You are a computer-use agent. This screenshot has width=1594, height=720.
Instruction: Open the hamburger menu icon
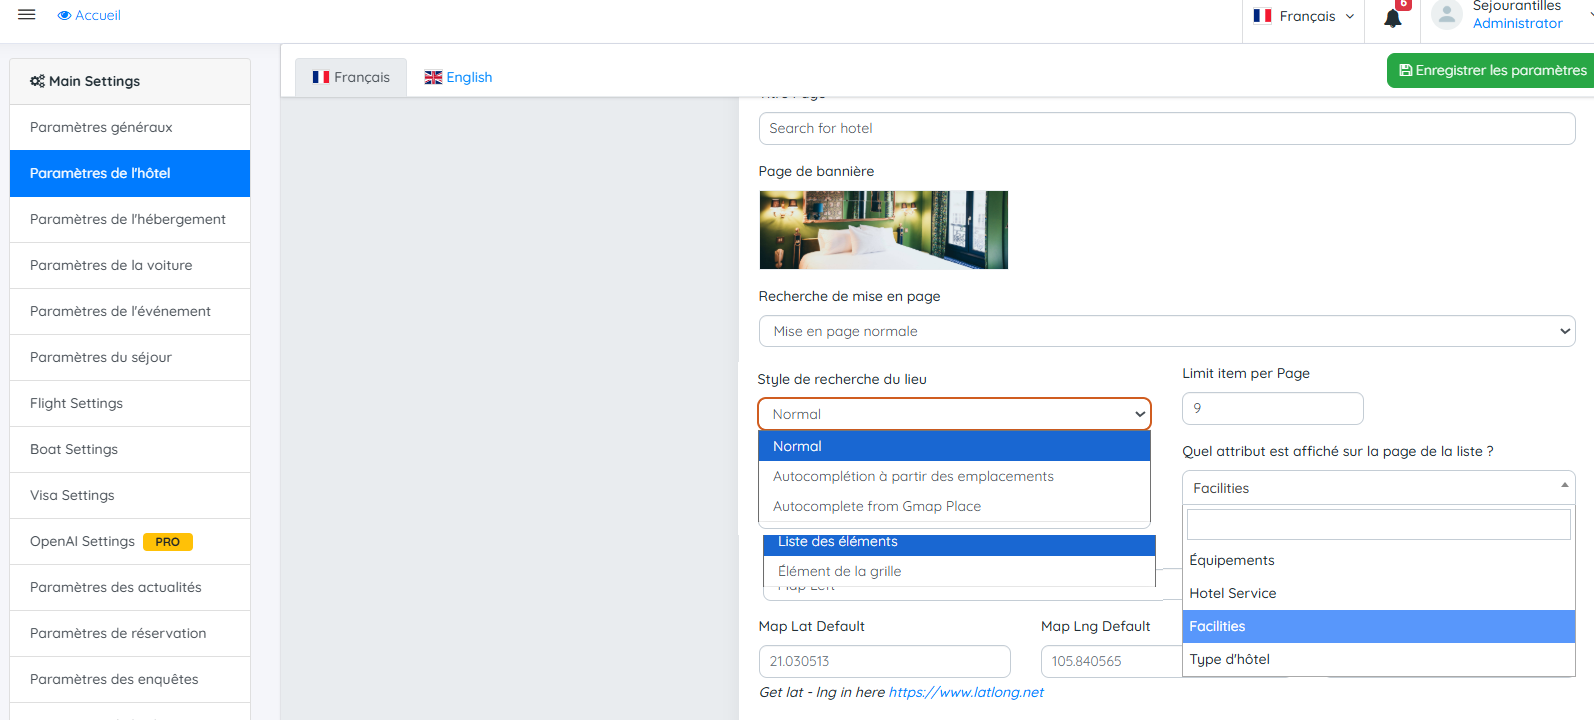pyautogui.click(x=27, y=15)
